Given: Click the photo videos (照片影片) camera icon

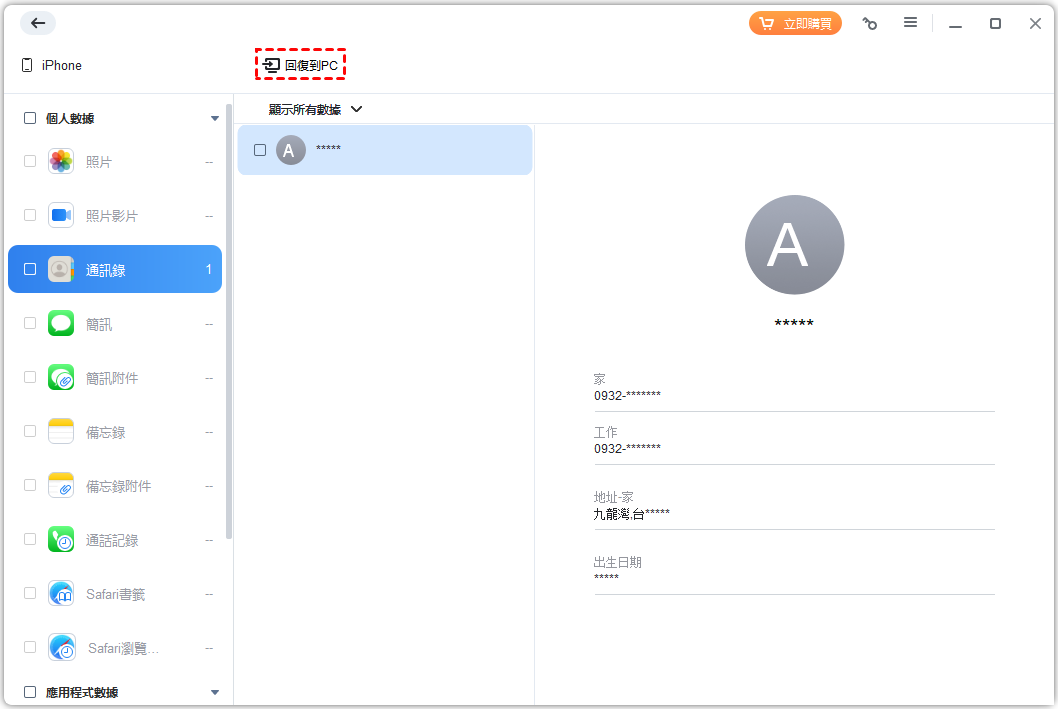Looking at the screenshot, I should coord(61,215).
